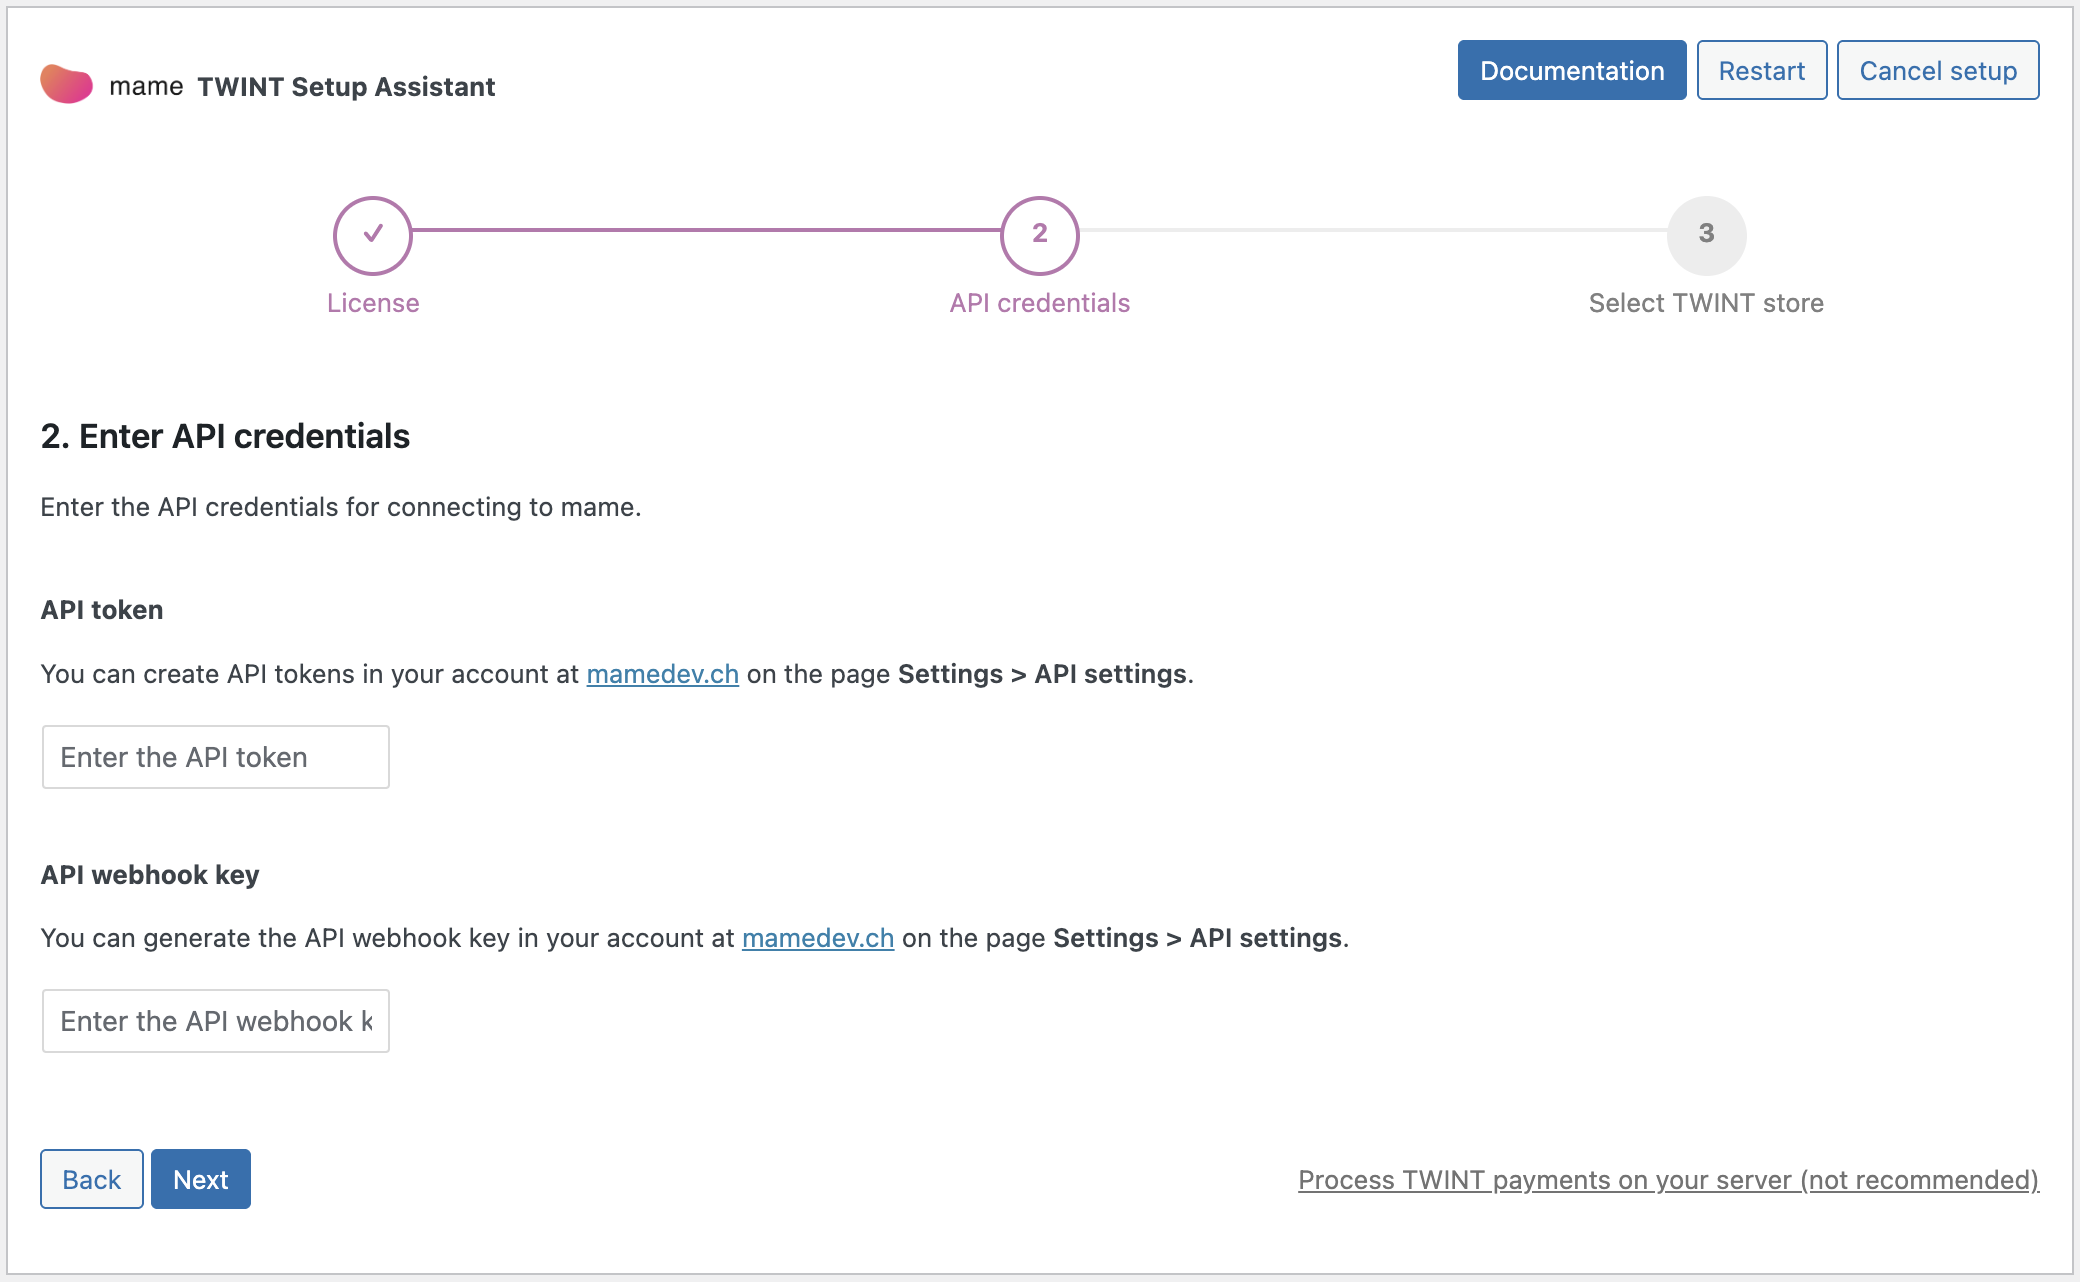This screenshot has height=1282, width=2080.
Task: Click the API token section label
Action: (102, 610)
